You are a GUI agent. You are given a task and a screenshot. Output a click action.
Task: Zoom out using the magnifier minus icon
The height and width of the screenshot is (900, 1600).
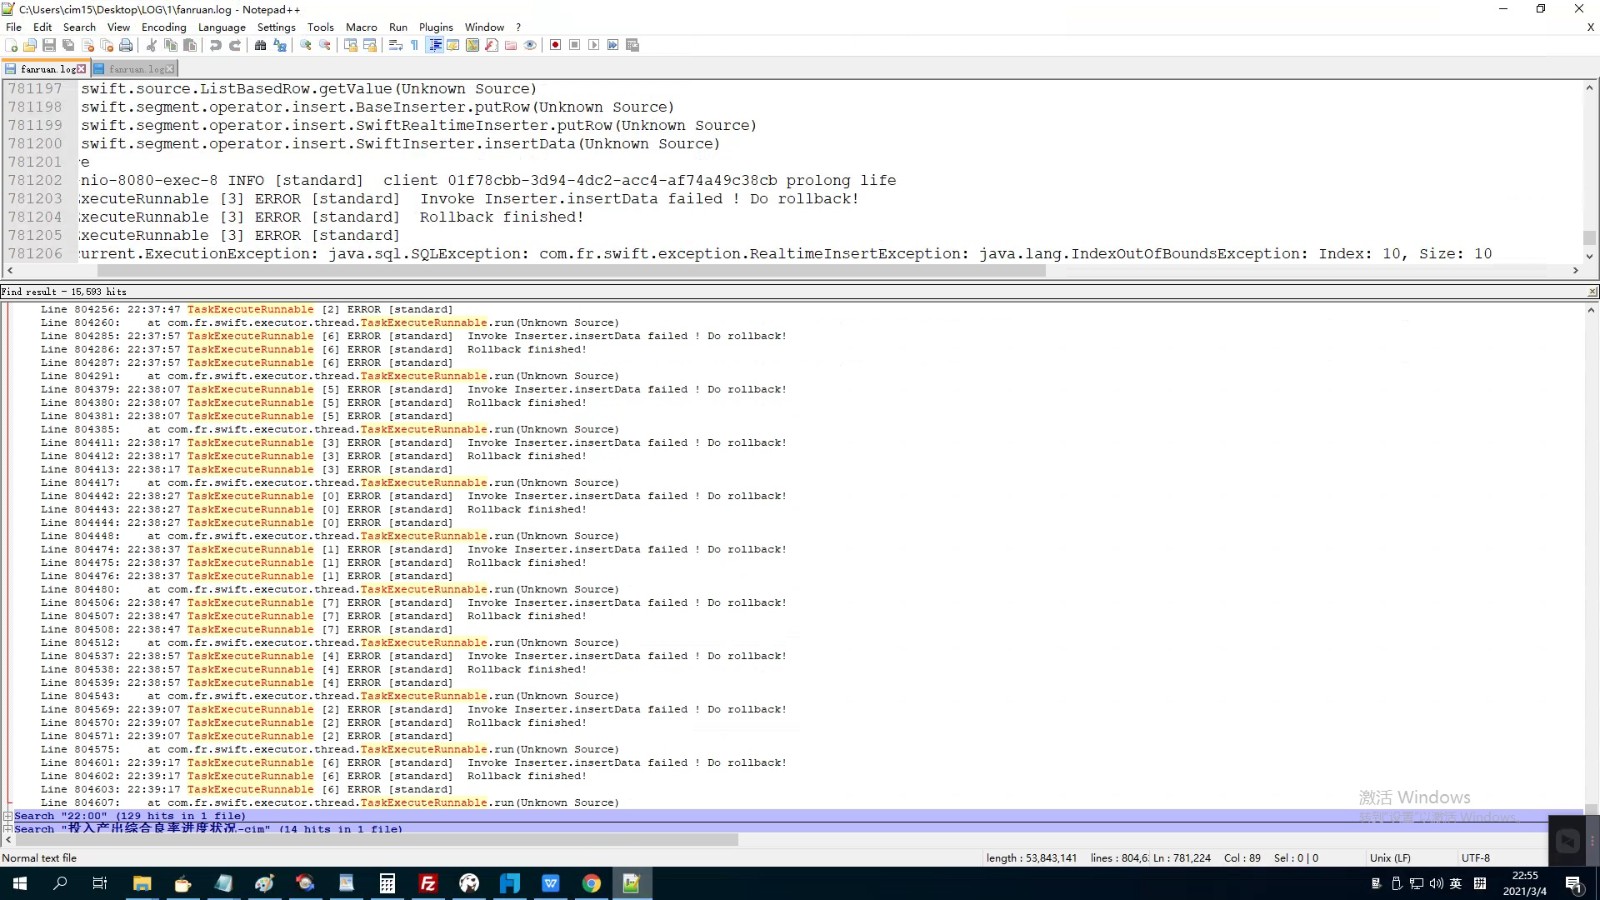point(325,45)
